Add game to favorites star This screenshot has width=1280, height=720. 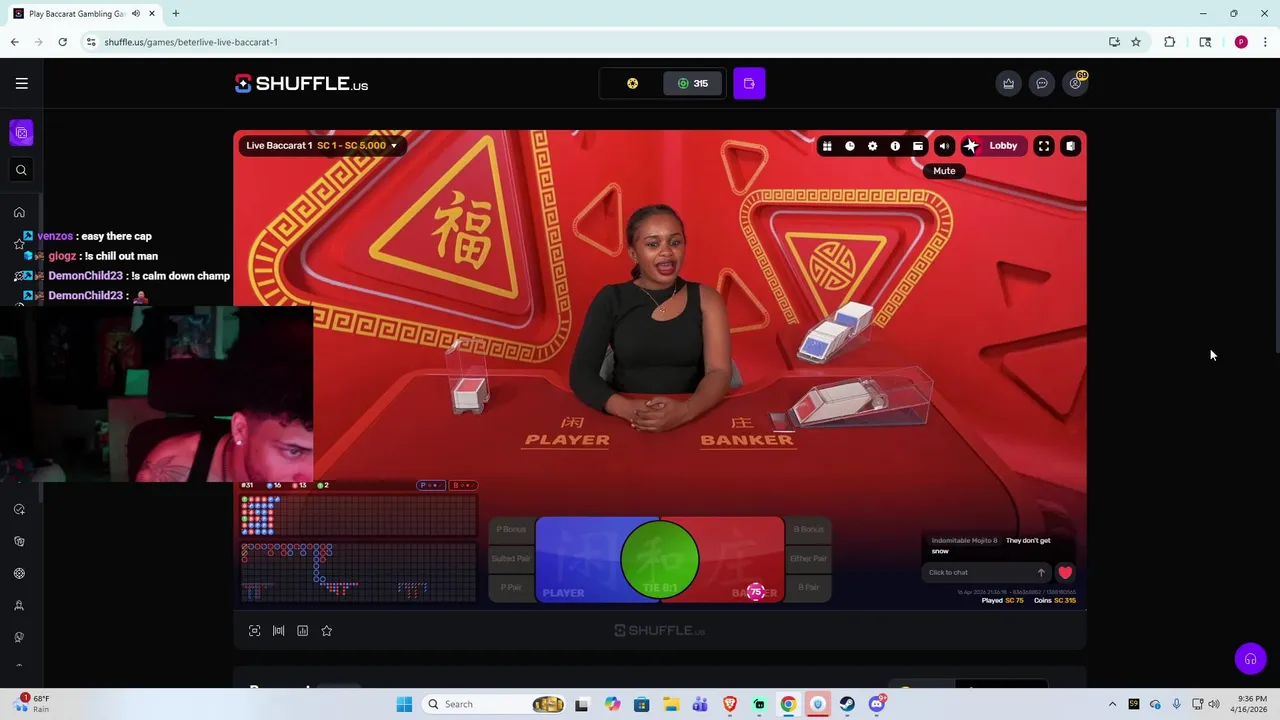pos(326,631)
